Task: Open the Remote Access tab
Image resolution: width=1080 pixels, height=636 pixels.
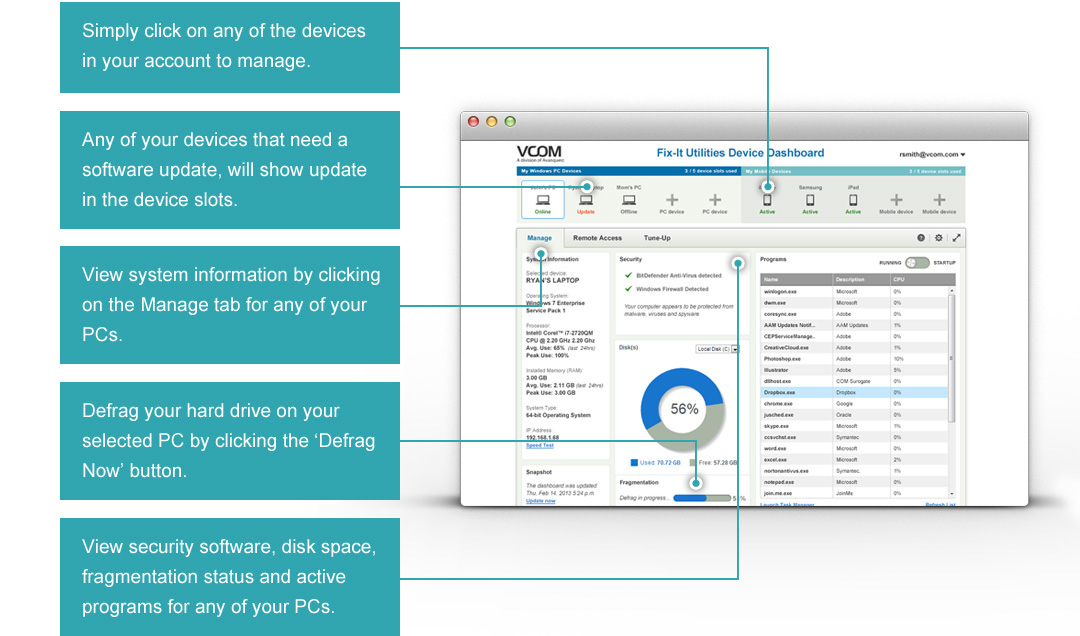Action: coord(597,238)
